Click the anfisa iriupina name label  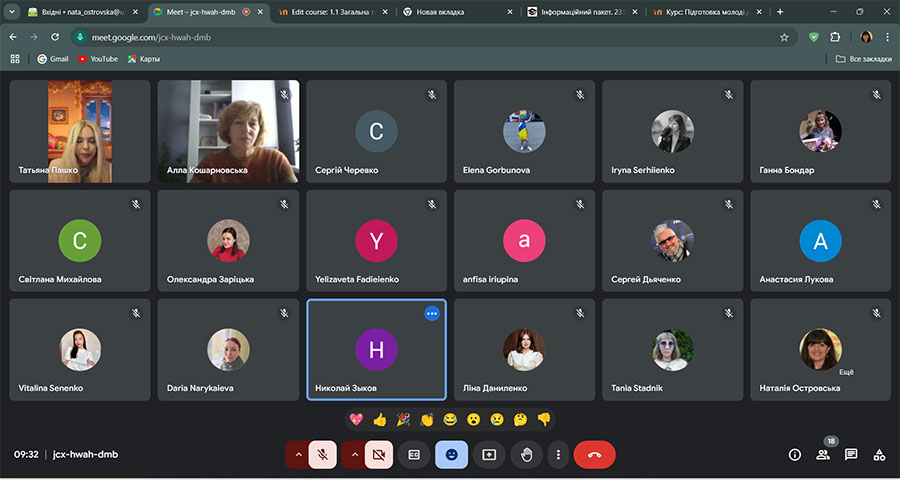[491, 279]
